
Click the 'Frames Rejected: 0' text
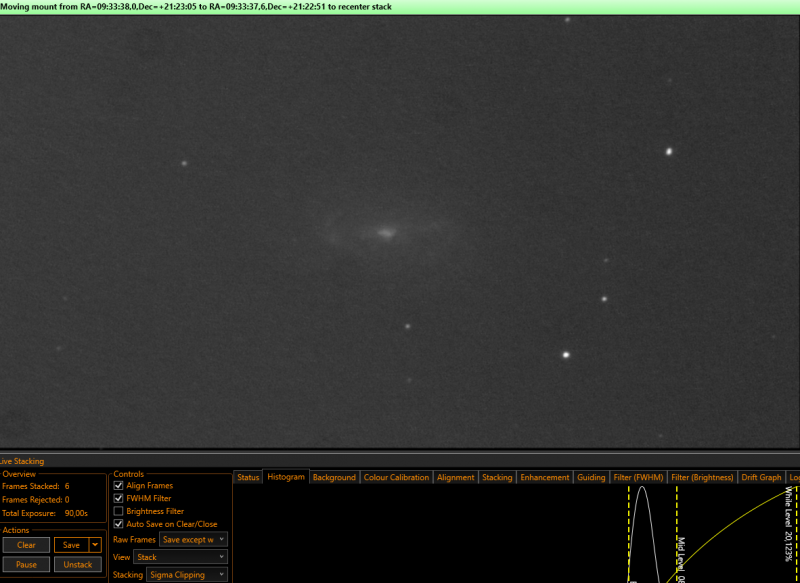click(x=36, y=500)
